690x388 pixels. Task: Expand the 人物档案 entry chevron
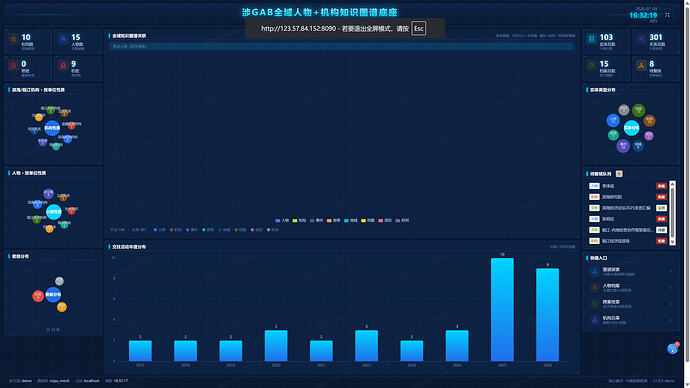[671, 288]
